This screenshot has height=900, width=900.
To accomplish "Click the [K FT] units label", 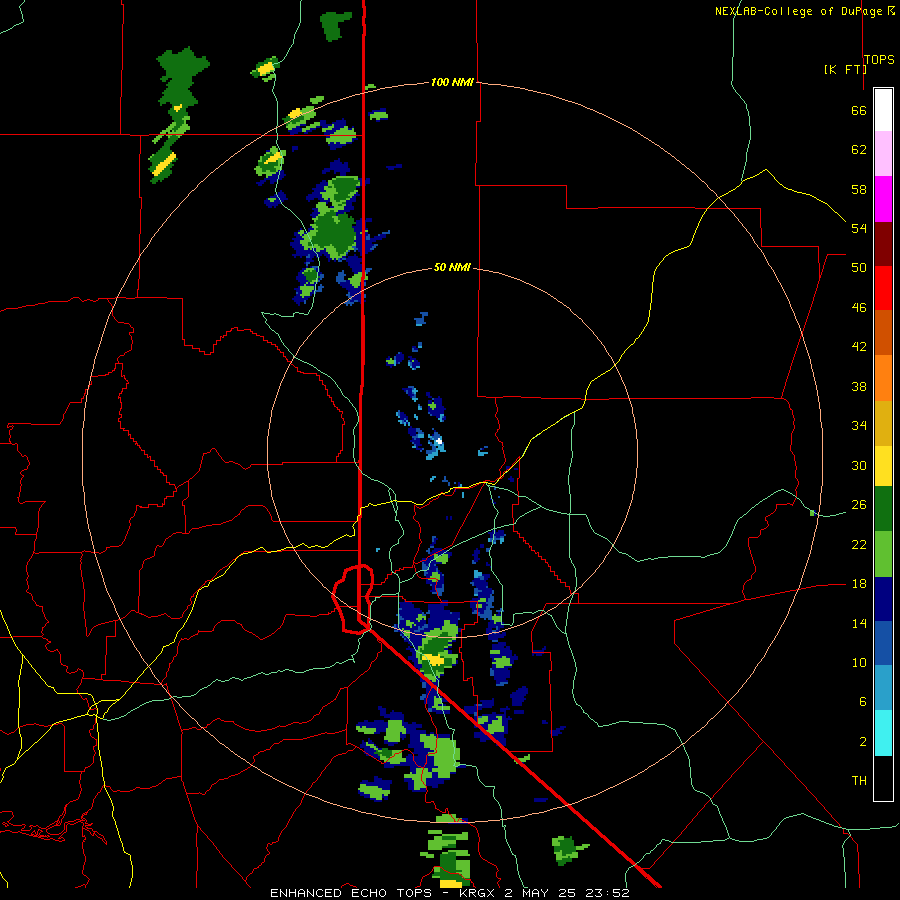I will click(845, 69).
